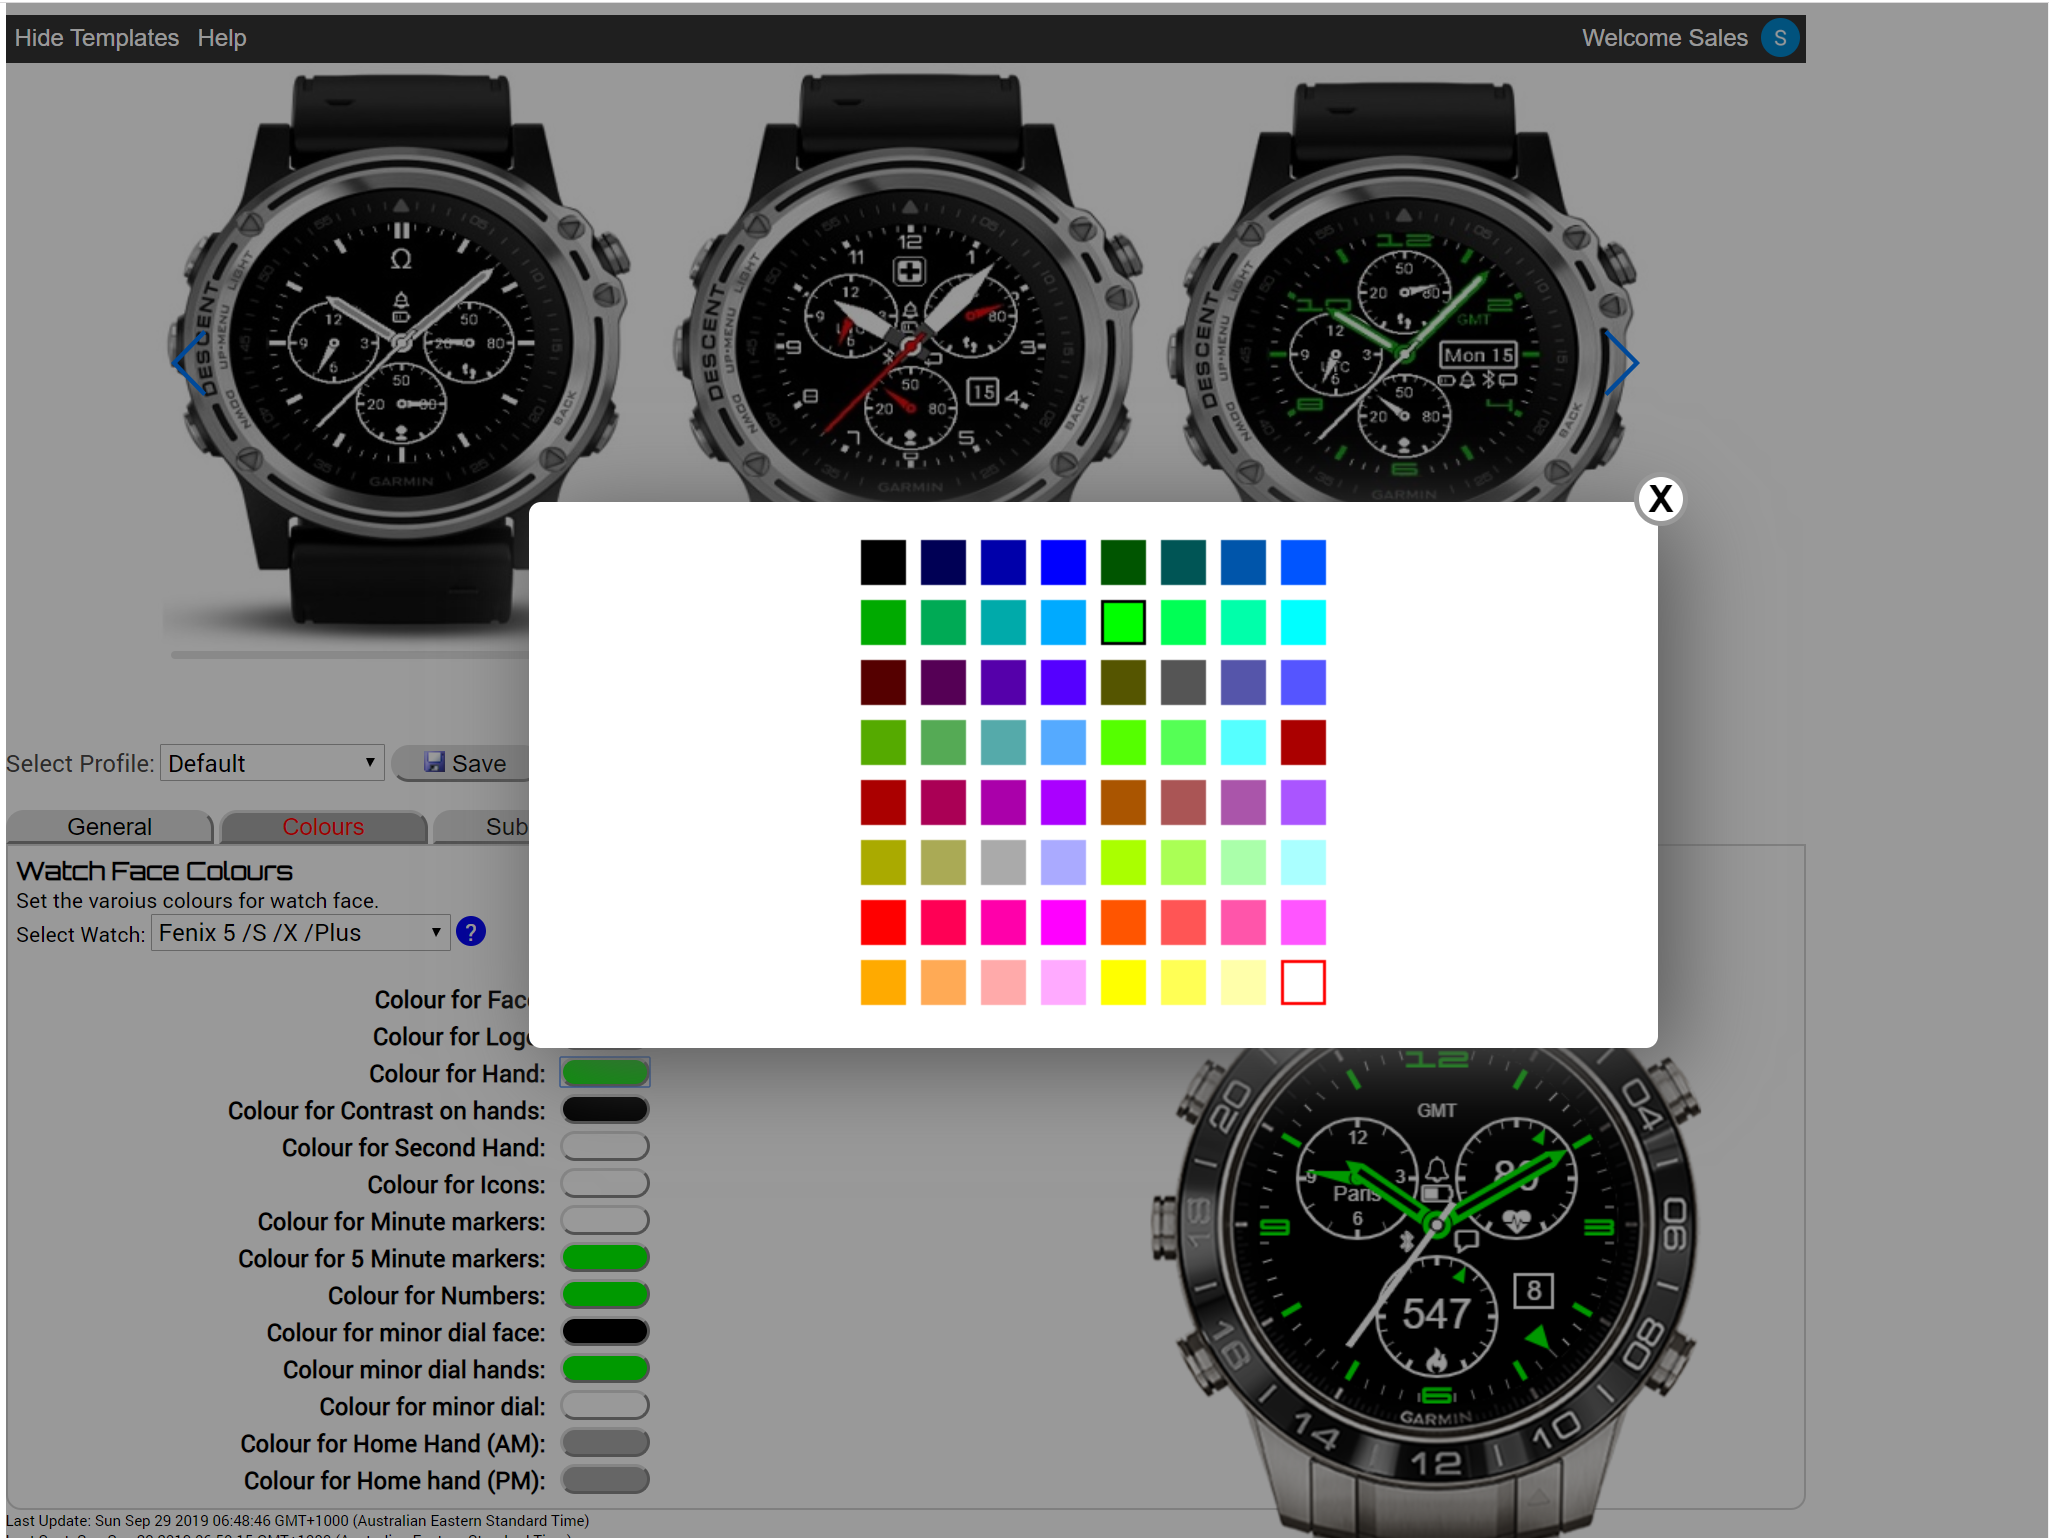Pick the black colour swatch

(883, 562)
